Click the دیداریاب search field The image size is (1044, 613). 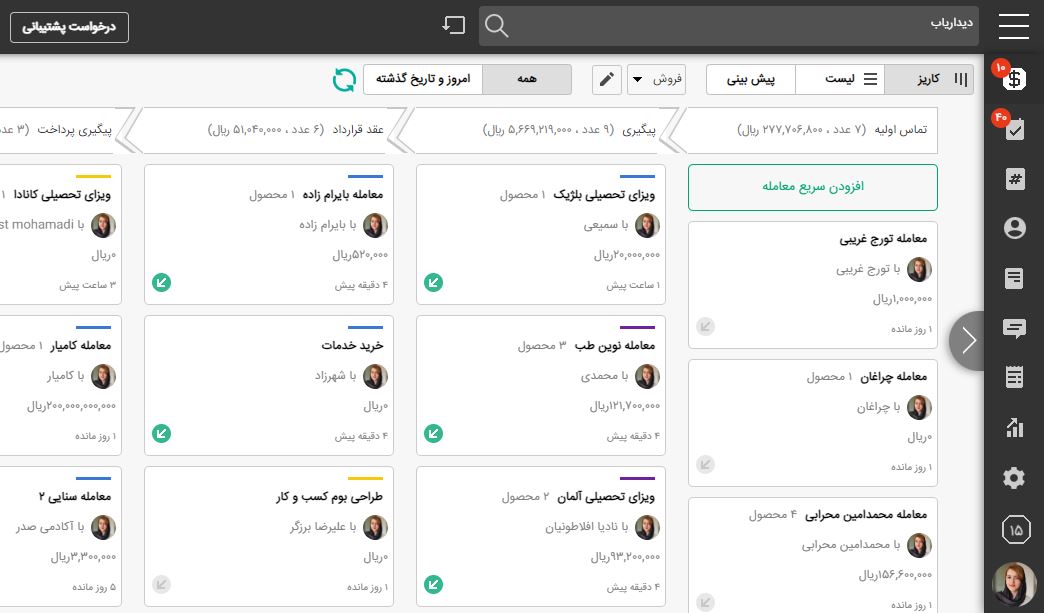[729, 27]
